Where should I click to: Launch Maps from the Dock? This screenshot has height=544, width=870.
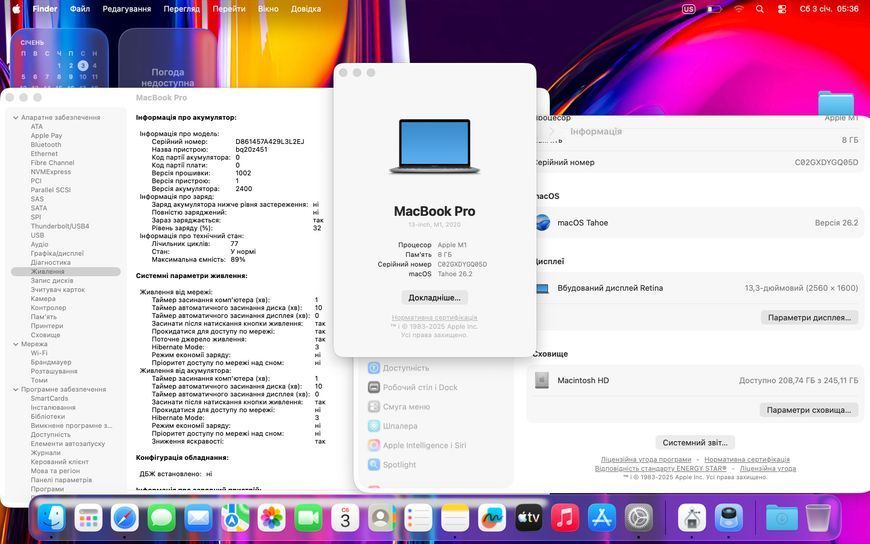[235, 518]
